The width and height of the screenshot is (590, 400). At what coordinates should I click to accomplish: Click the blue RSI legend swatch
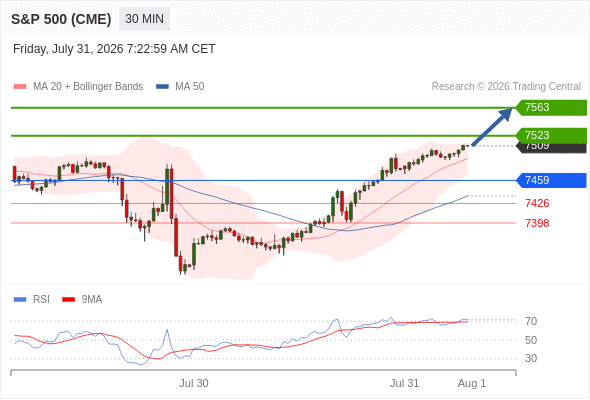(20, 300)
